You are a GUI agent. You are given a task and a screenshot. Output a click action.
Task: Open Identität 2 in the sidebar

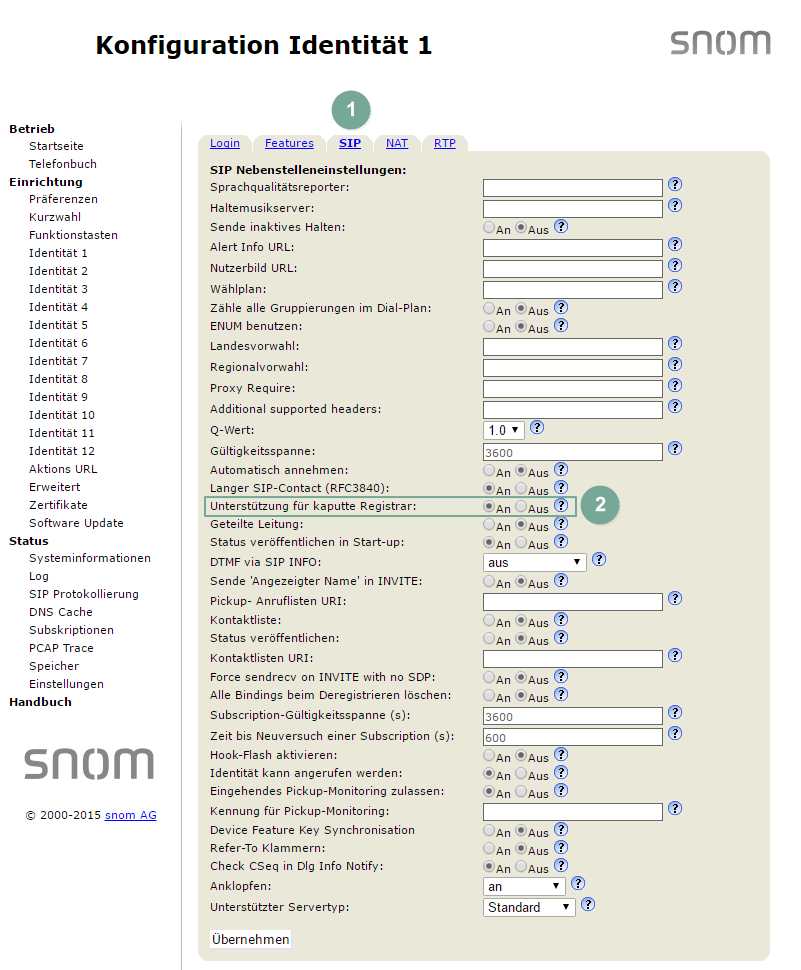58,271
